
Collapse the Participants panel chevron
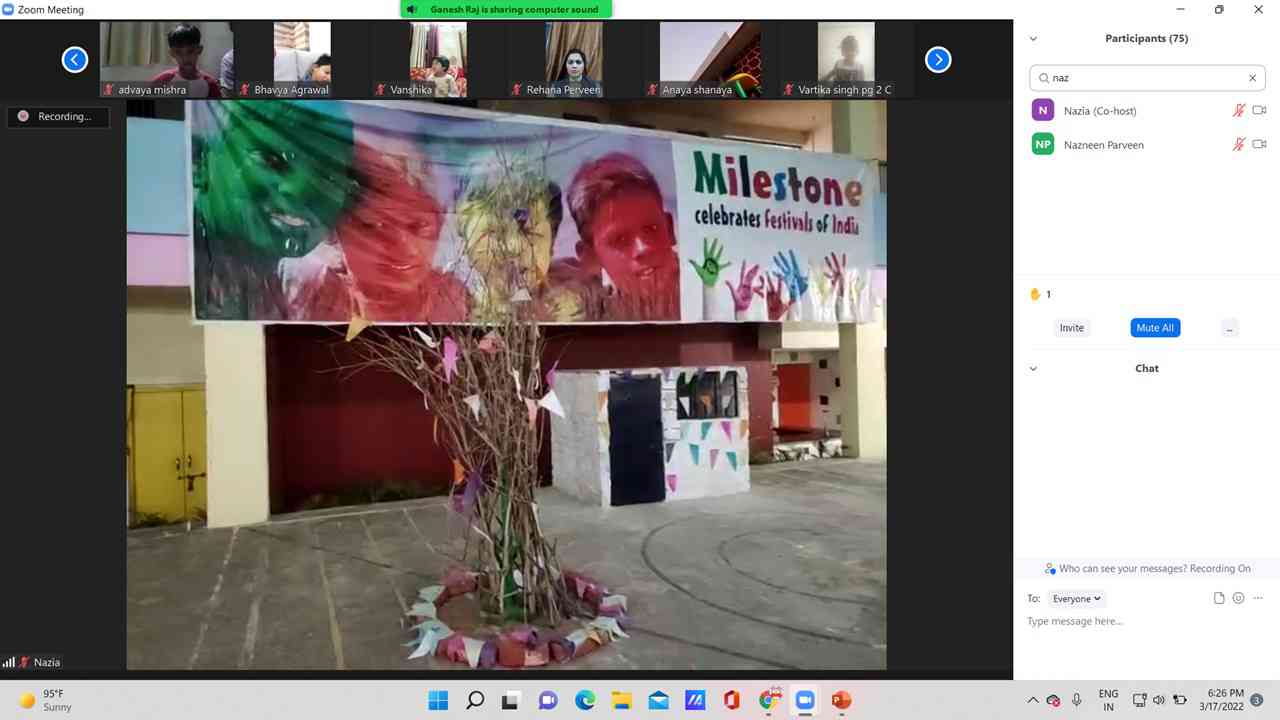(x=1033, y=38)
